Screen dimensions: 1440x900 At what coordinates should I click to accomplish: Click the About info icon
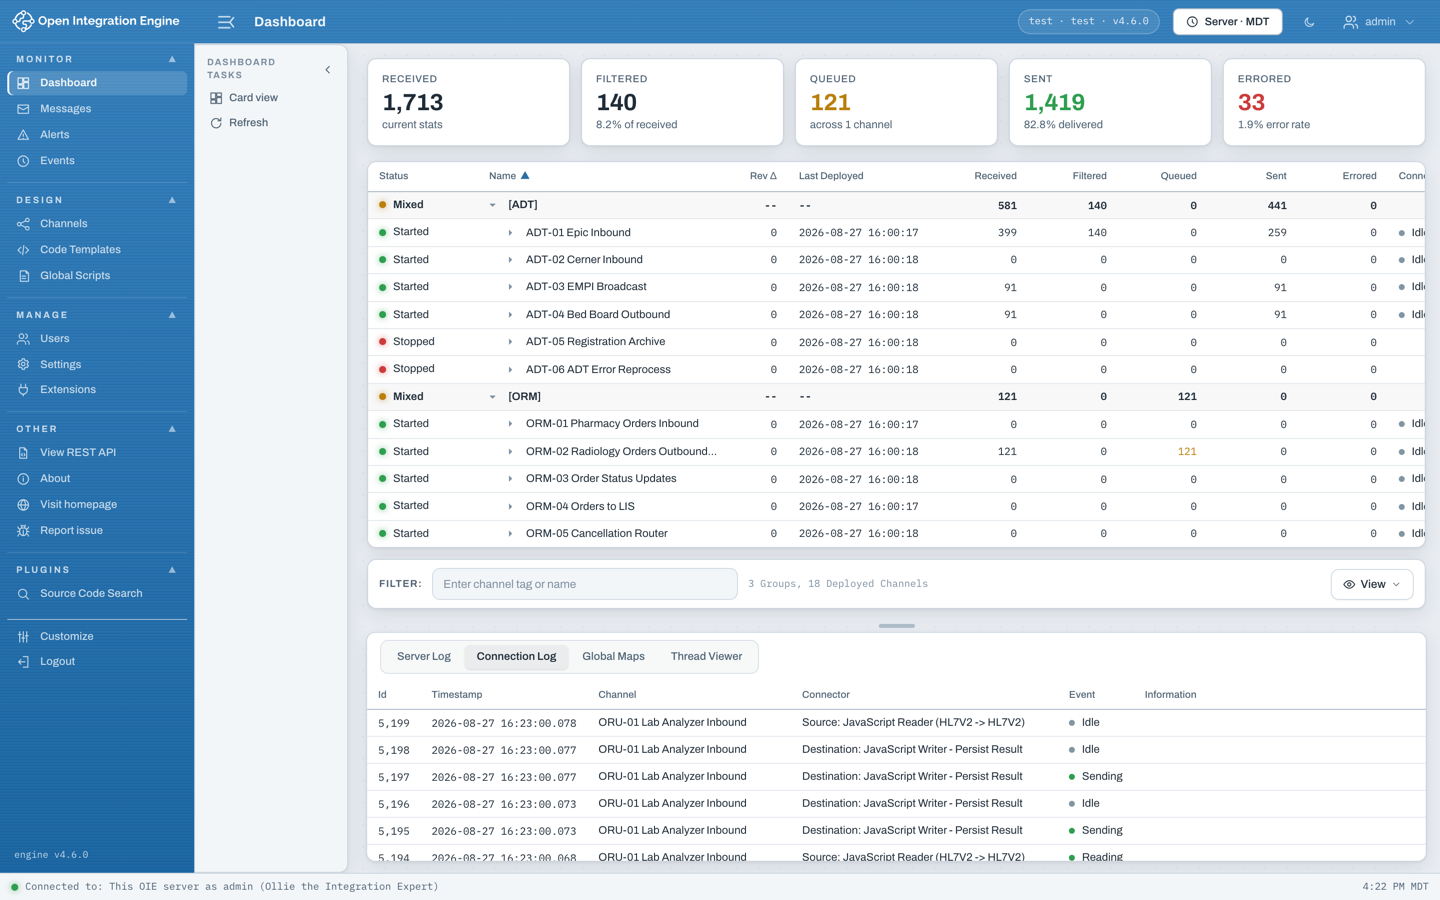[23, 479]
